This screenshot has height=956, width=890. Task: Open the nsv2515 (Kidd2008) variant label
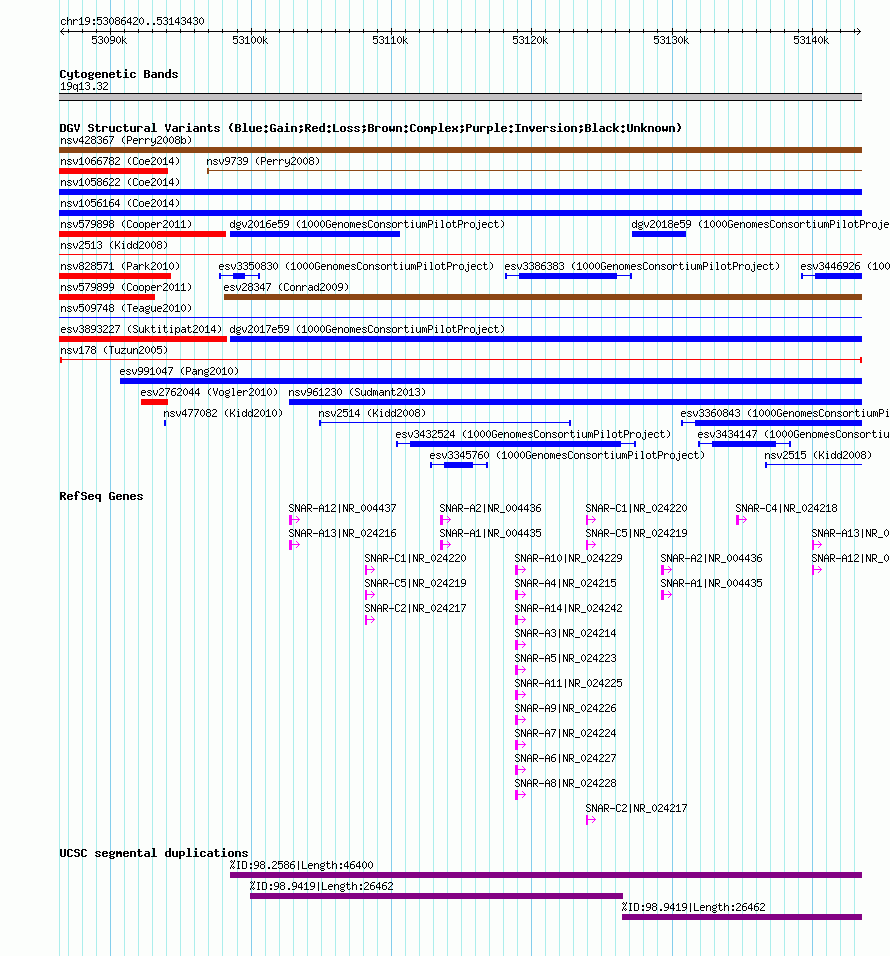click(818, 455)
